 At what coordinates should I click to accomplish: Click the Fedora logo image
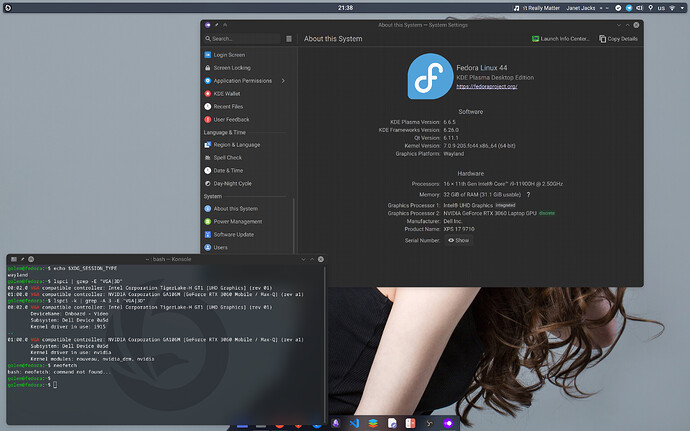point(430,76)
